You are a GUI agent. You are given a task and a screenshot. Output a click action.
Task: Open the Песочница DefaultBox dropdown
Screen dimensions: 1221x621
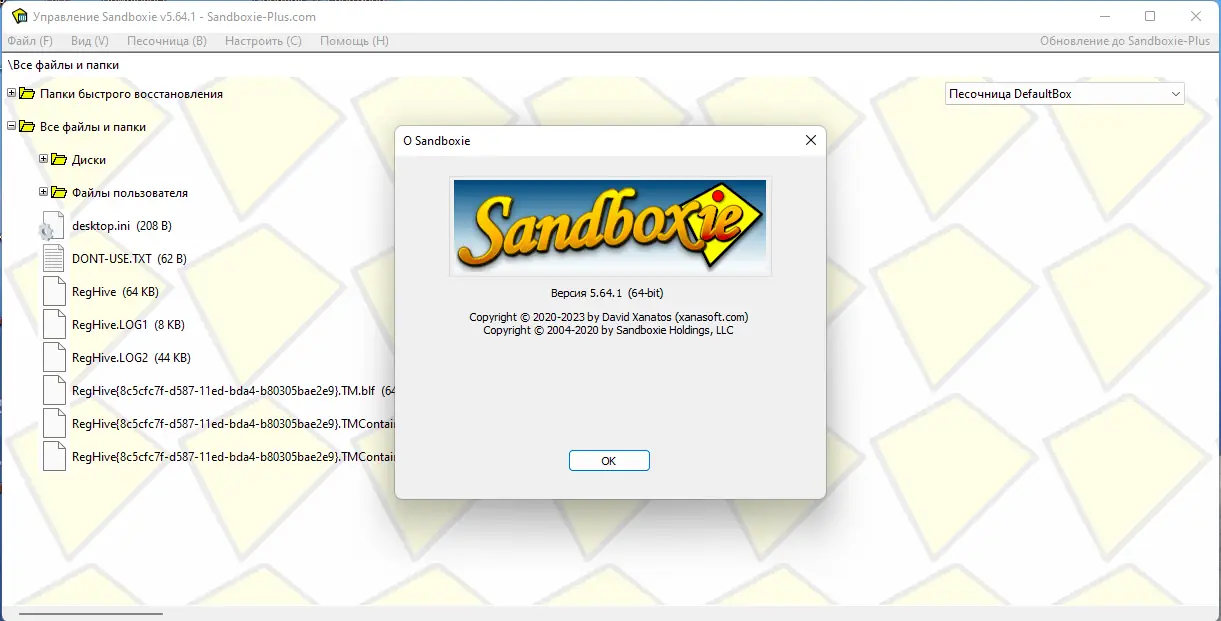point(1065,94)
